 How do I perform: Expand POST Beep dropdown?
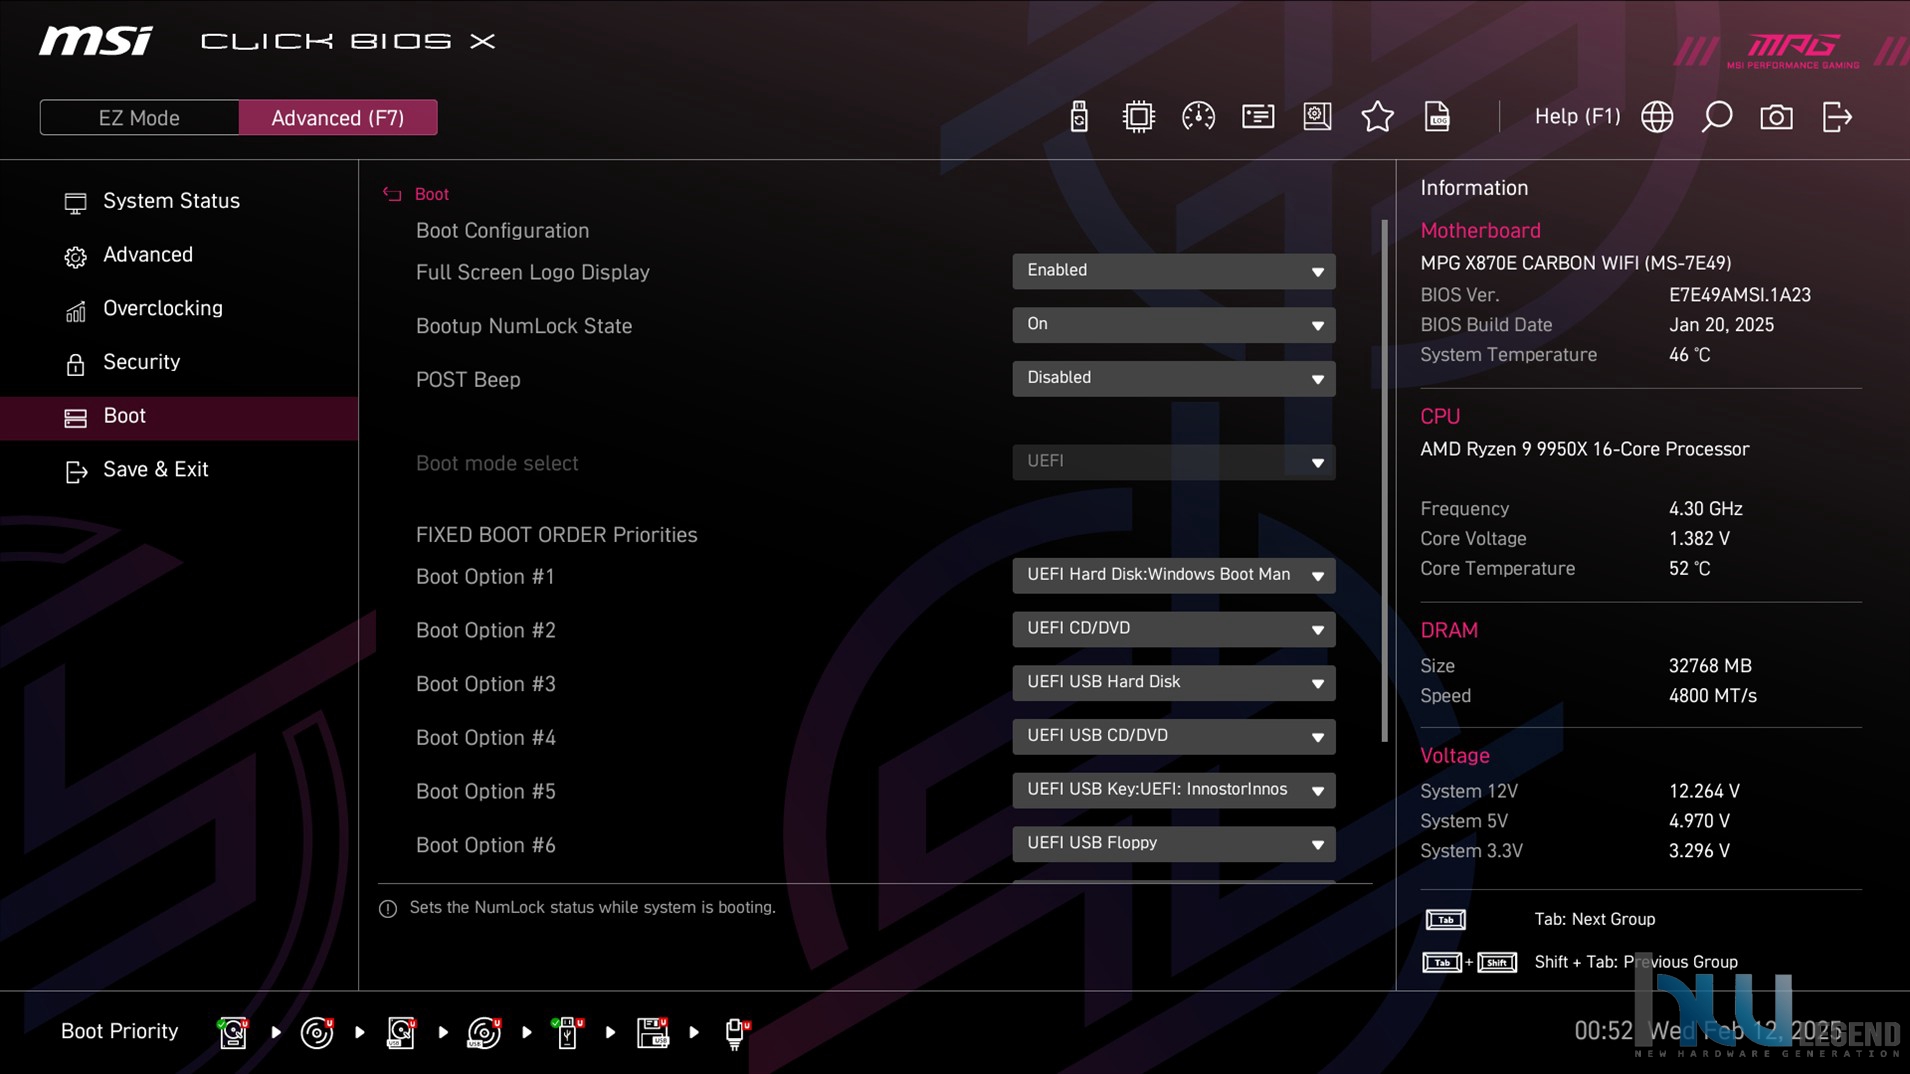[1173, 378]
